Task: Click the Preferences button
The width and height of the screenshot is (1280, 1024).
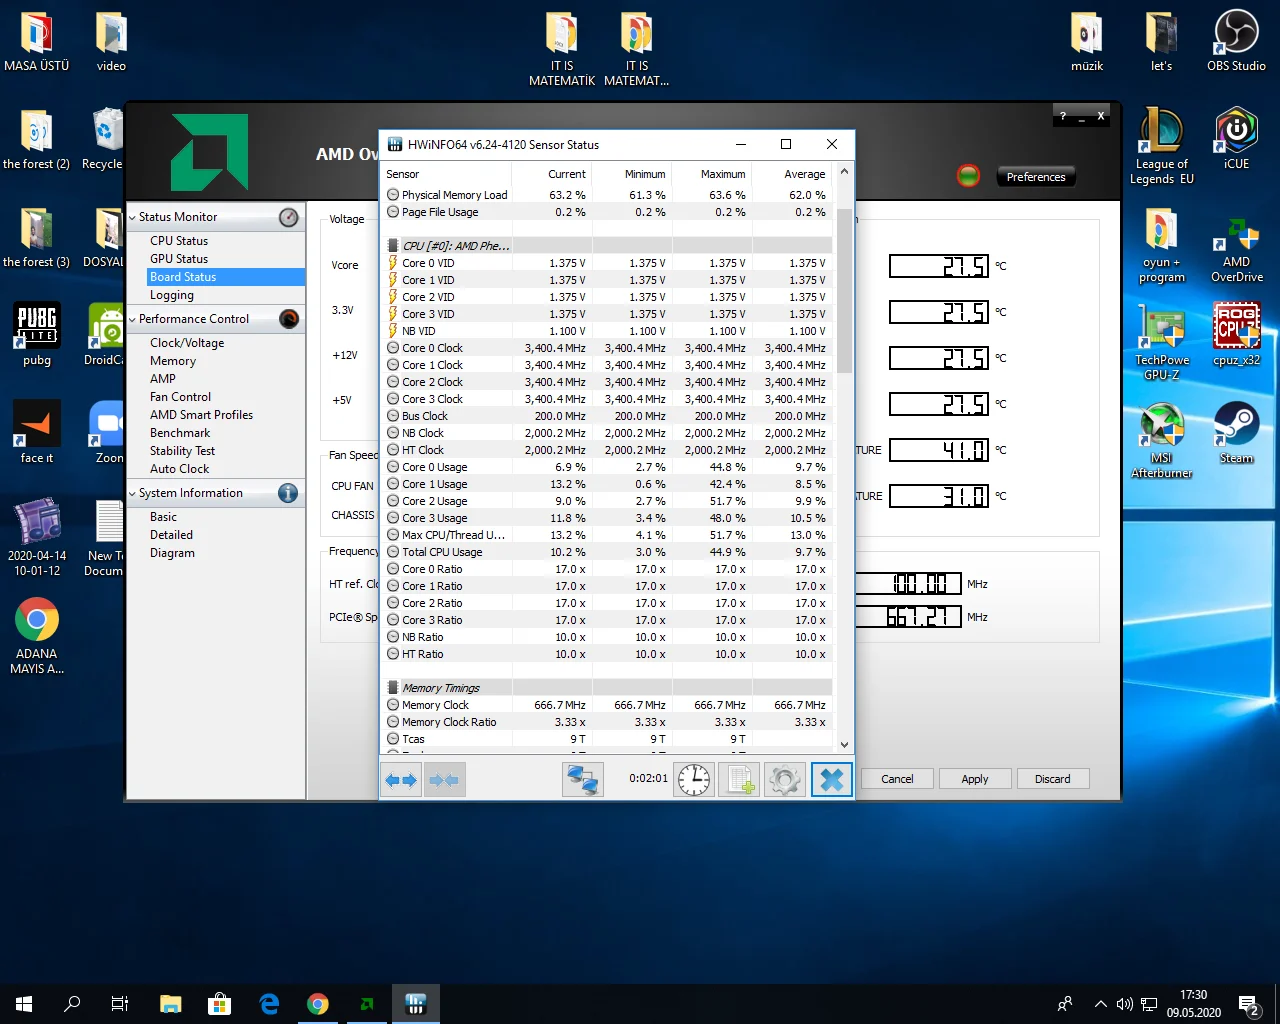Action: 1035,177
